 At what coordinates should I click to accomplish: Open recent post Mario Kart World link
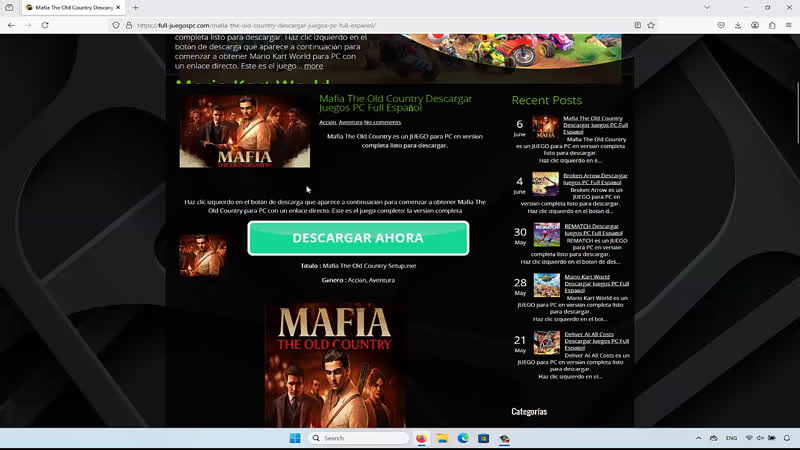coord(596,284)
